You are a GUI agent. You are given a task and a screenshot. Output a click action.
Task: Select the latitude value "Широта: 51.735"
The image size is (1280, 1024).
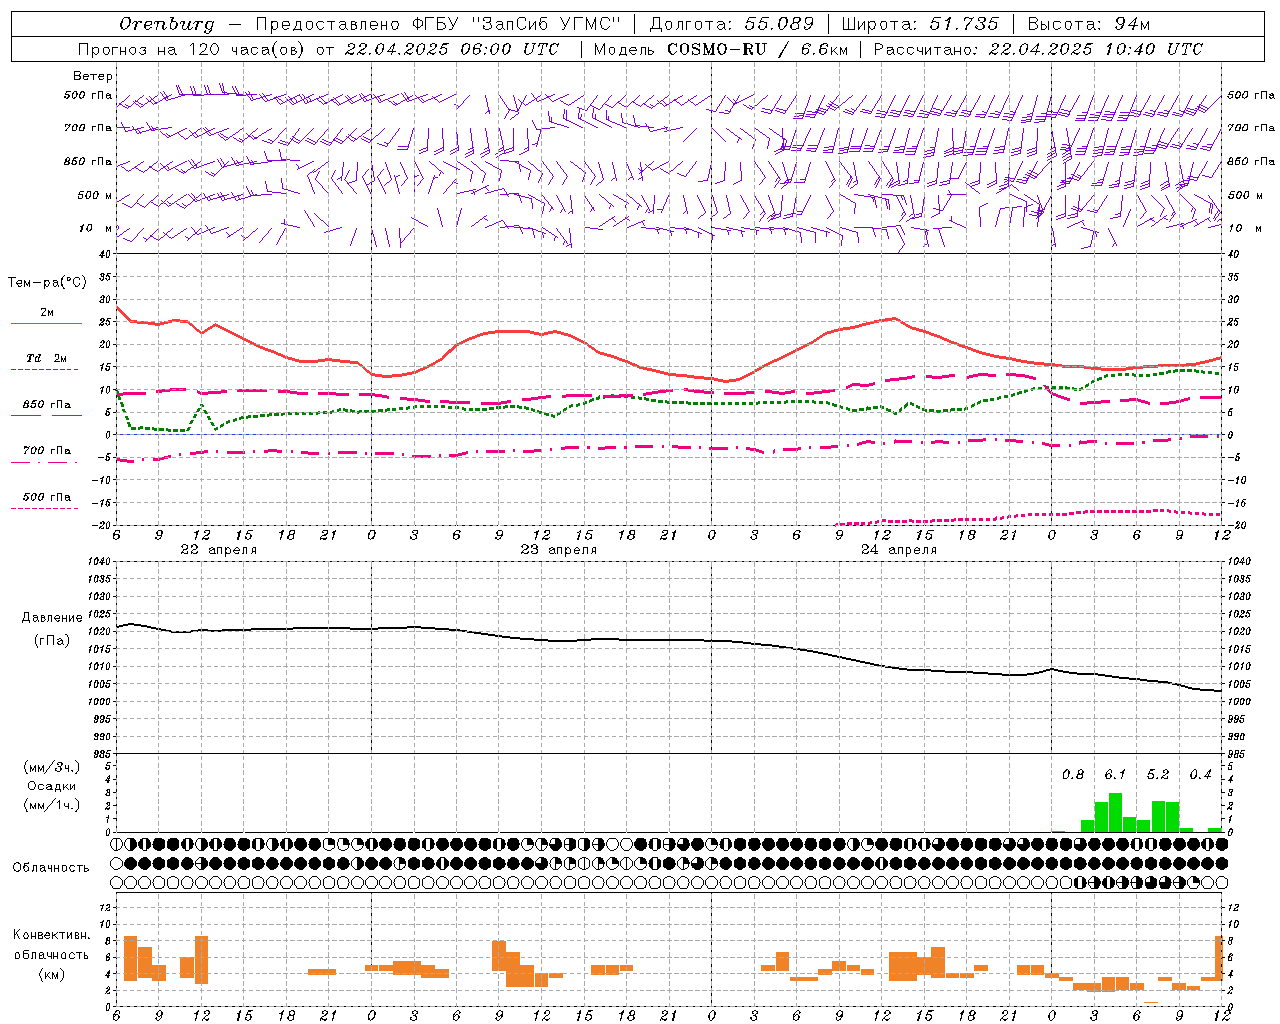pos(920,24)
